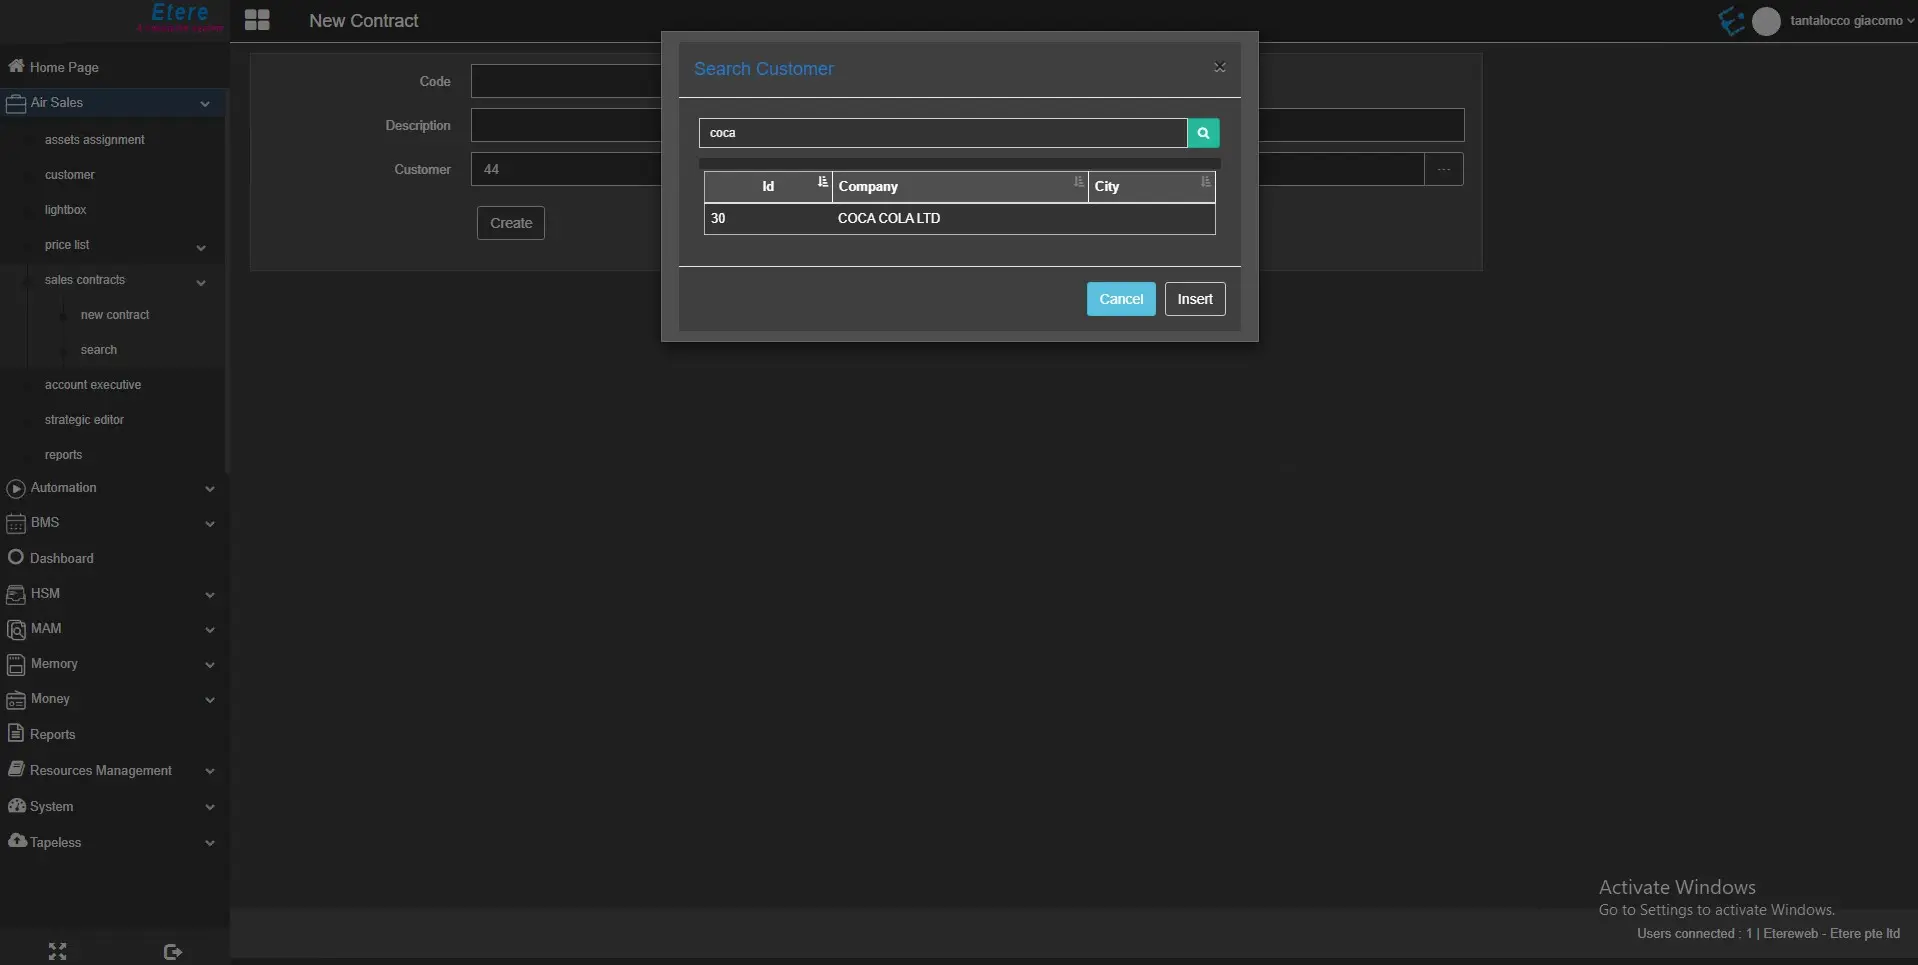
Task: Open the tantalocco giacomo user dropdown
Action: click(x=1851, y=21)
